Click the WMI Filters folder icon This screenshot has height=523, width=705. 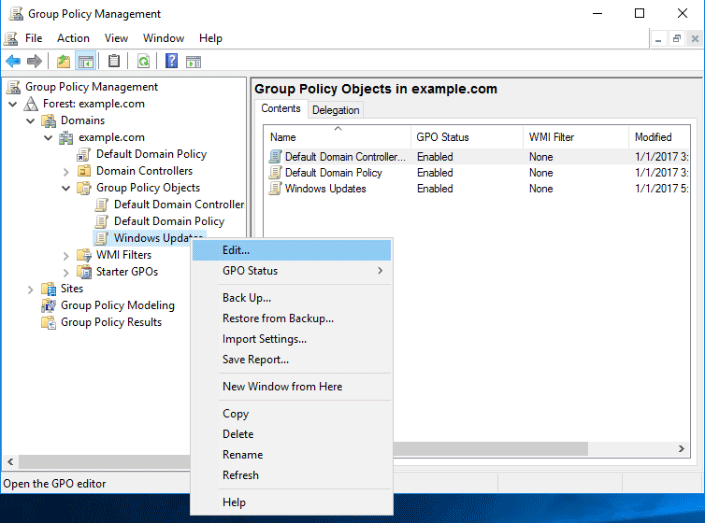tap(84, 255)
